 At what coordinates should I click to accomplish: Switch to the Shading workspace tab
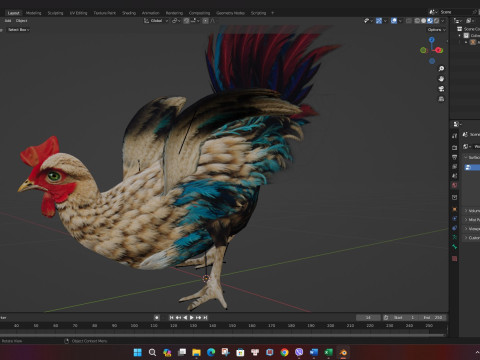click(129, 13)
